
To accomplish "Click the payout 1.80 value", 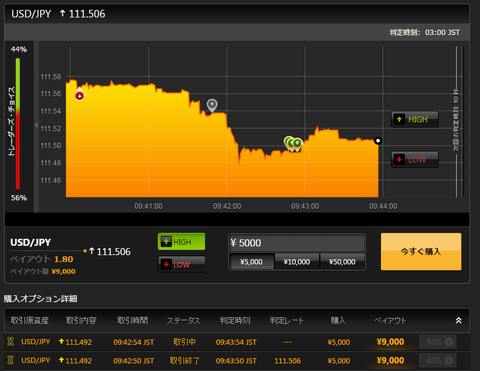I will coord(64,259).
